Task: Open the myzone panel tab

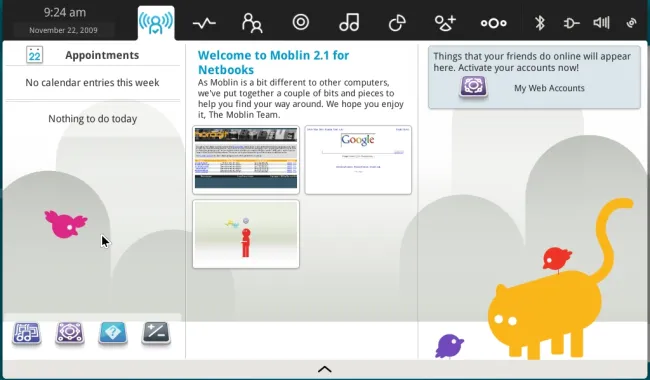Action: (x=156, y=23)
